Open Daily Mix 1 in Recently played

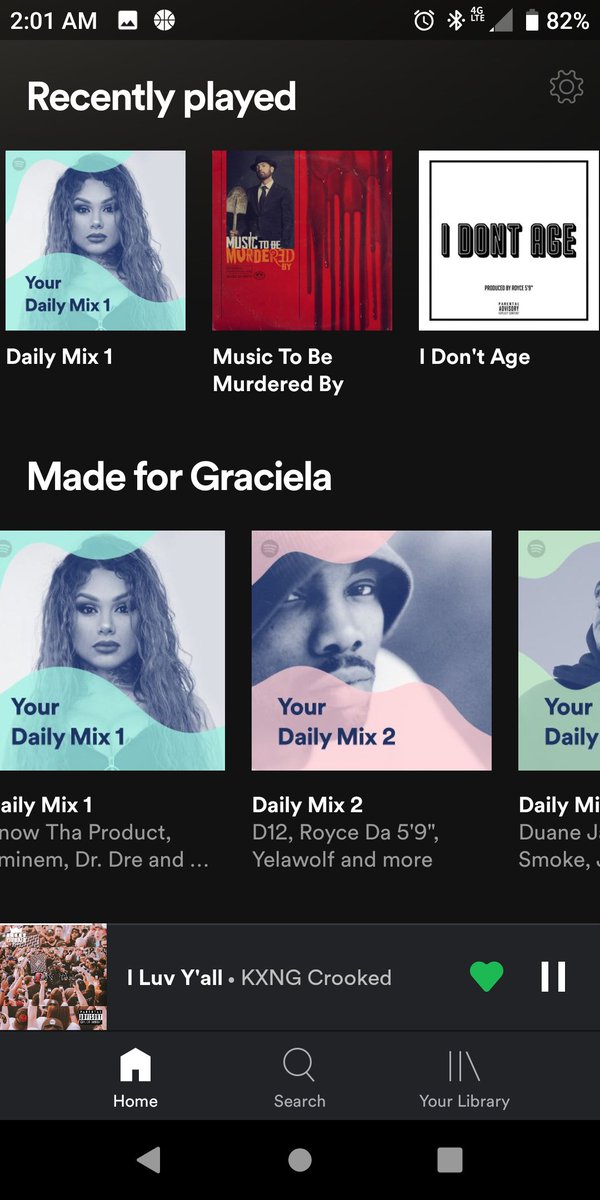tap(95, 240)
